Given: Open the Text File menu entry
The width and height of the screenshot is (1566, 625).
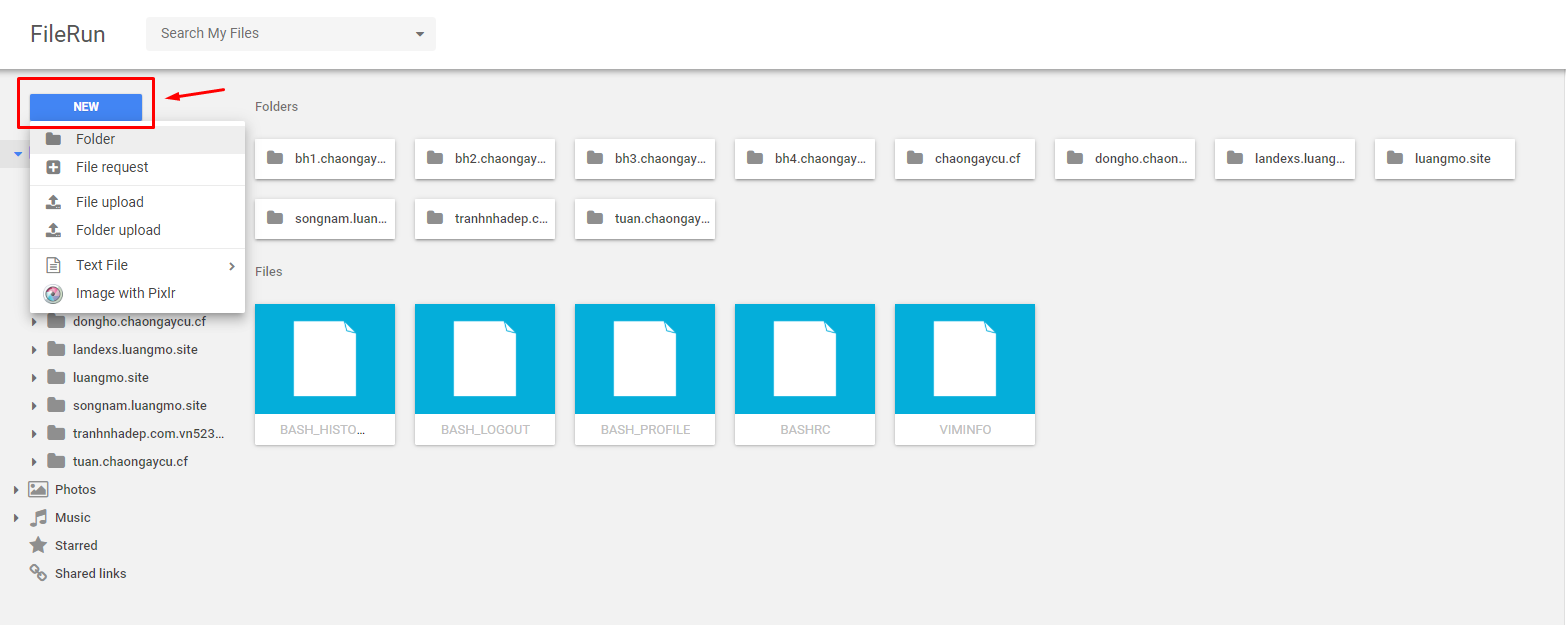Looking at the screenshot, I should pyautogui.click(x=137, y=265).
